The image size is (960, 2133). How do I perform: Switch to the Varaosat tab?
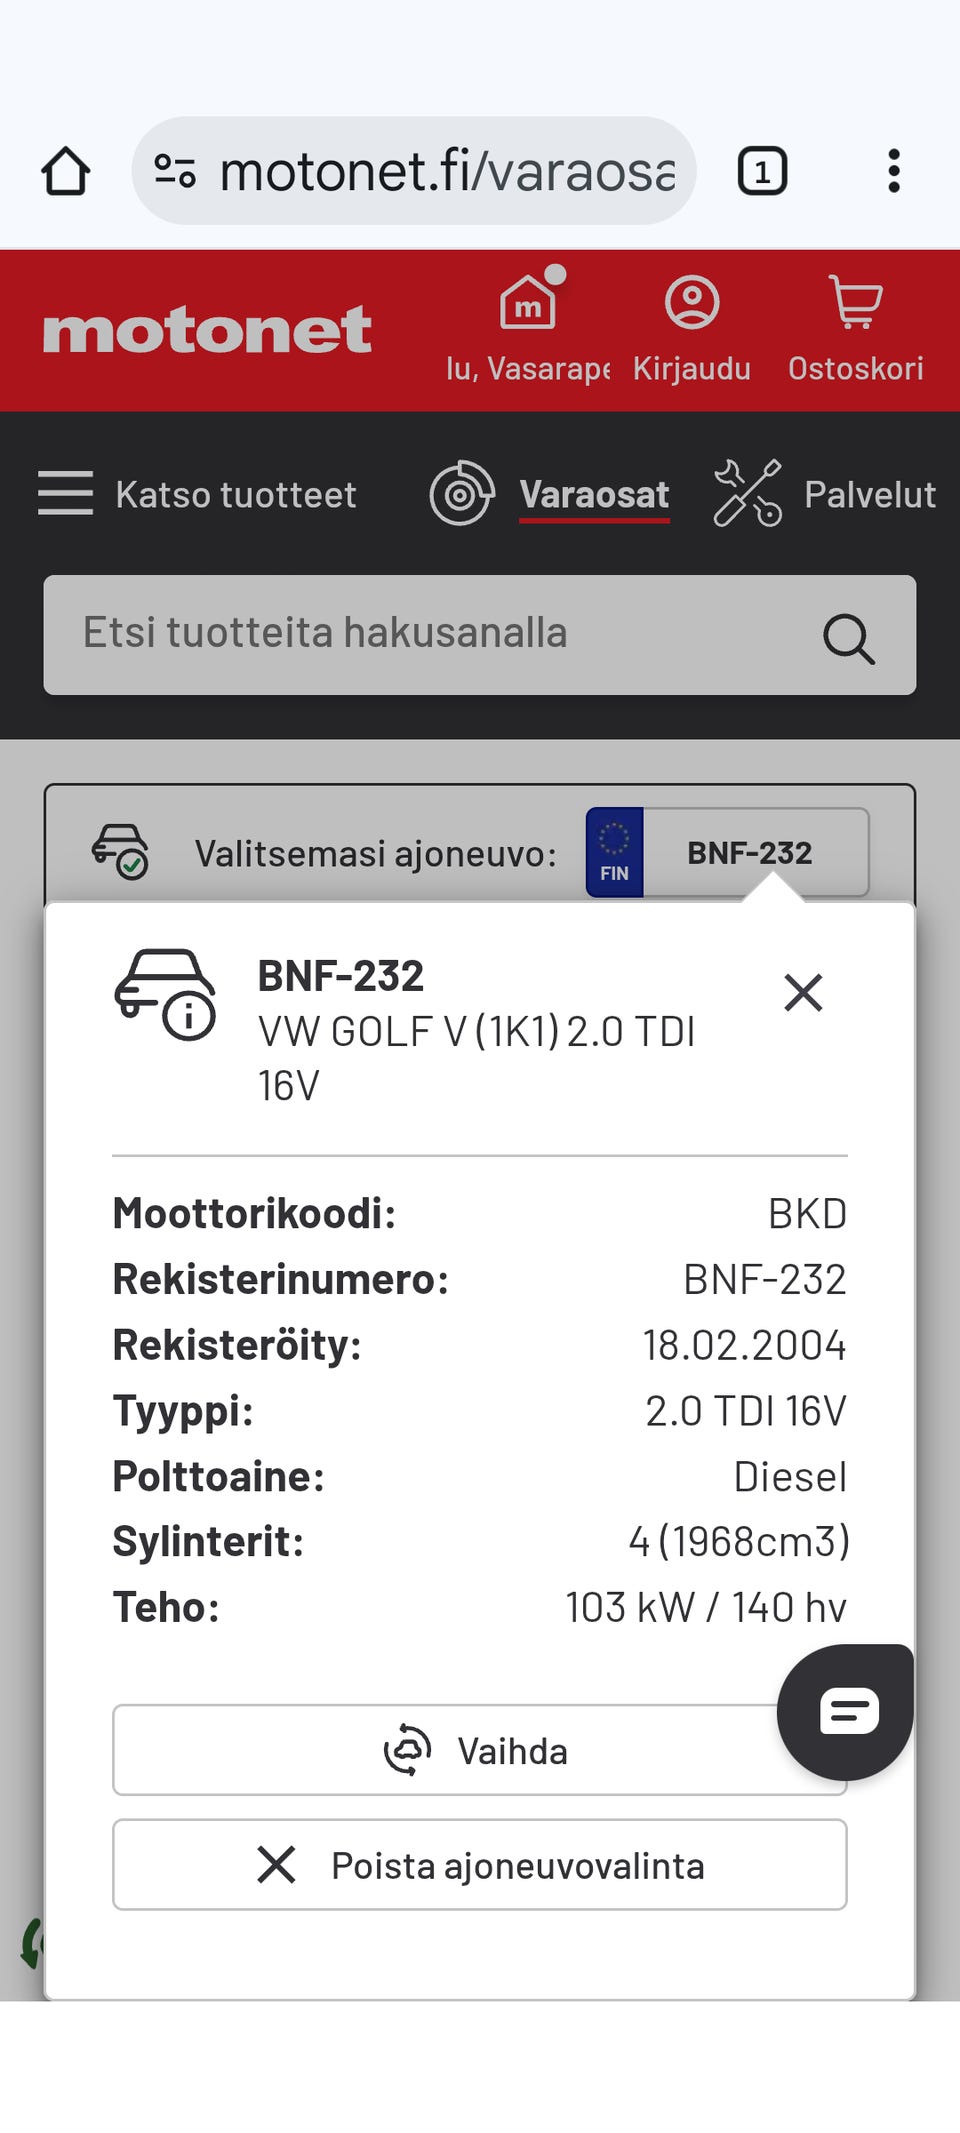coord(594,494)
